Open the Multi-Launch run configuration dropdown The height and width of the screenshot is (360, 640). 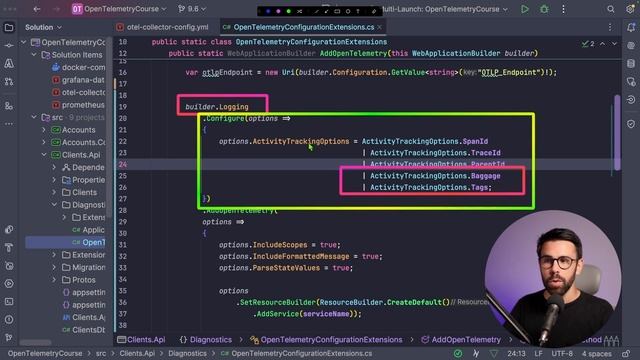445,9
